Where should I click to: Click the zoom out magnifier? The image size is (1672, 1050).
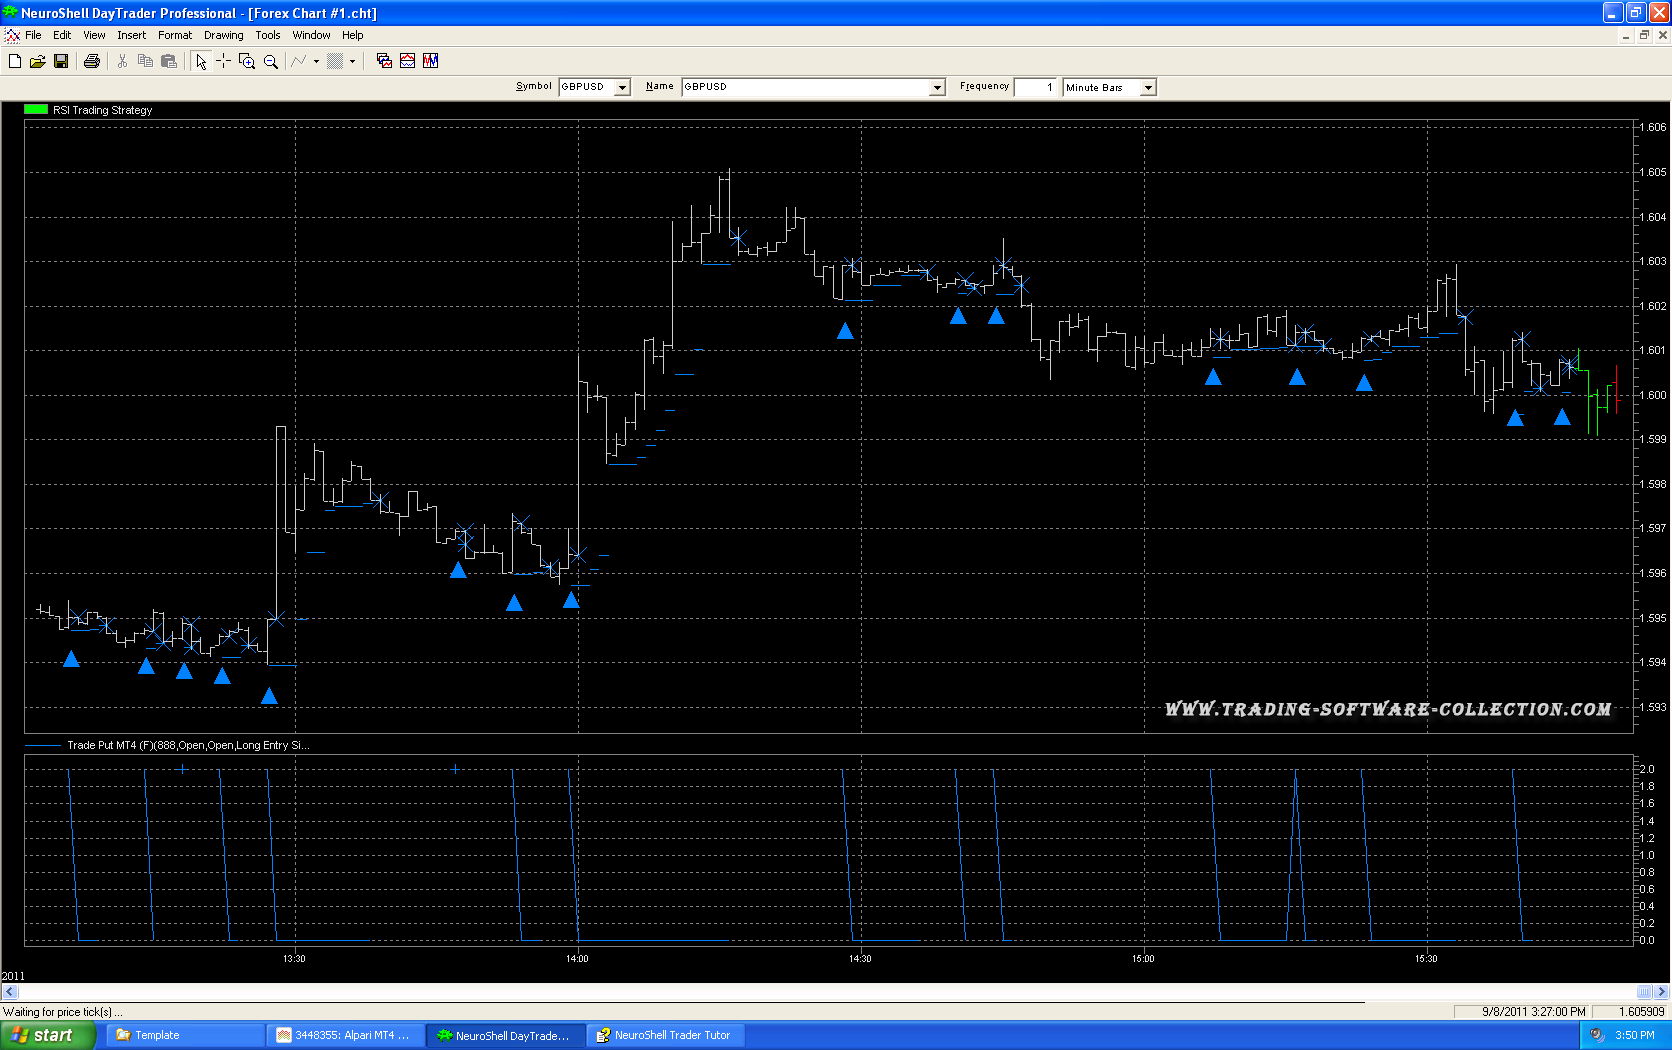(270, 61)
